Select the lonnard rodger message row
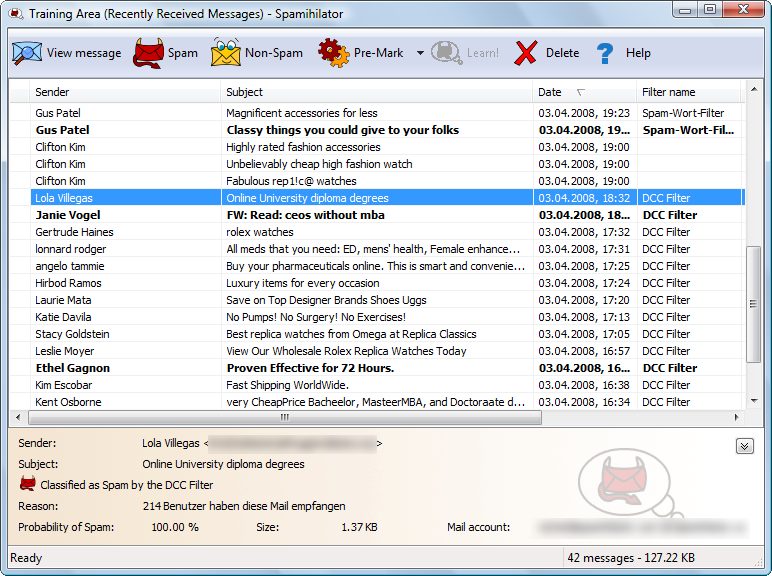This screenshot has height=576, width=772. [x=377, y=249]
